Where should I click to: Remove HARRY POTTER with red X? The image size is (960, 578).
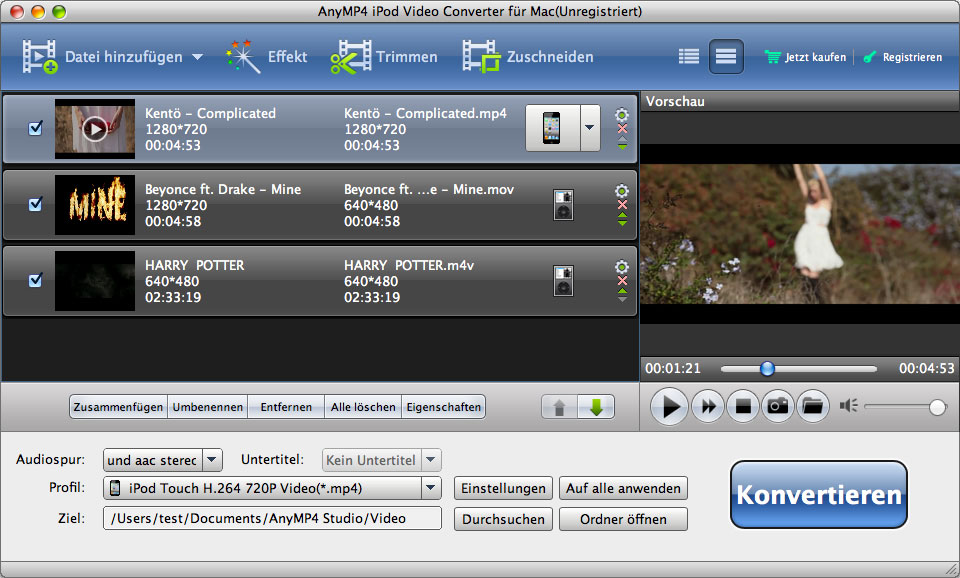tap(622, 280)
